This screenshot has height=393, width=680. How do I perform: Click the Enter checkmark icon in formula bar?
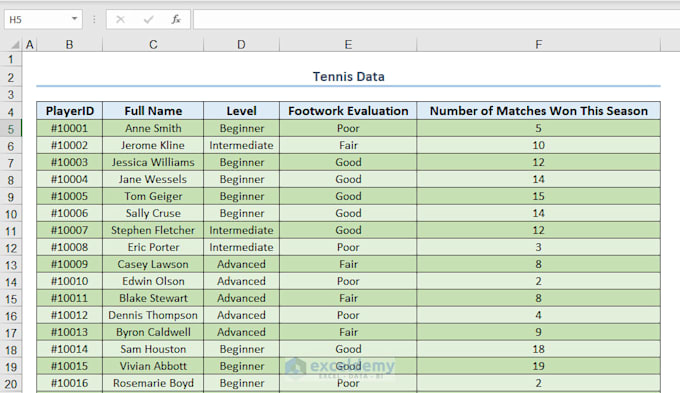[x=148, y=20]
